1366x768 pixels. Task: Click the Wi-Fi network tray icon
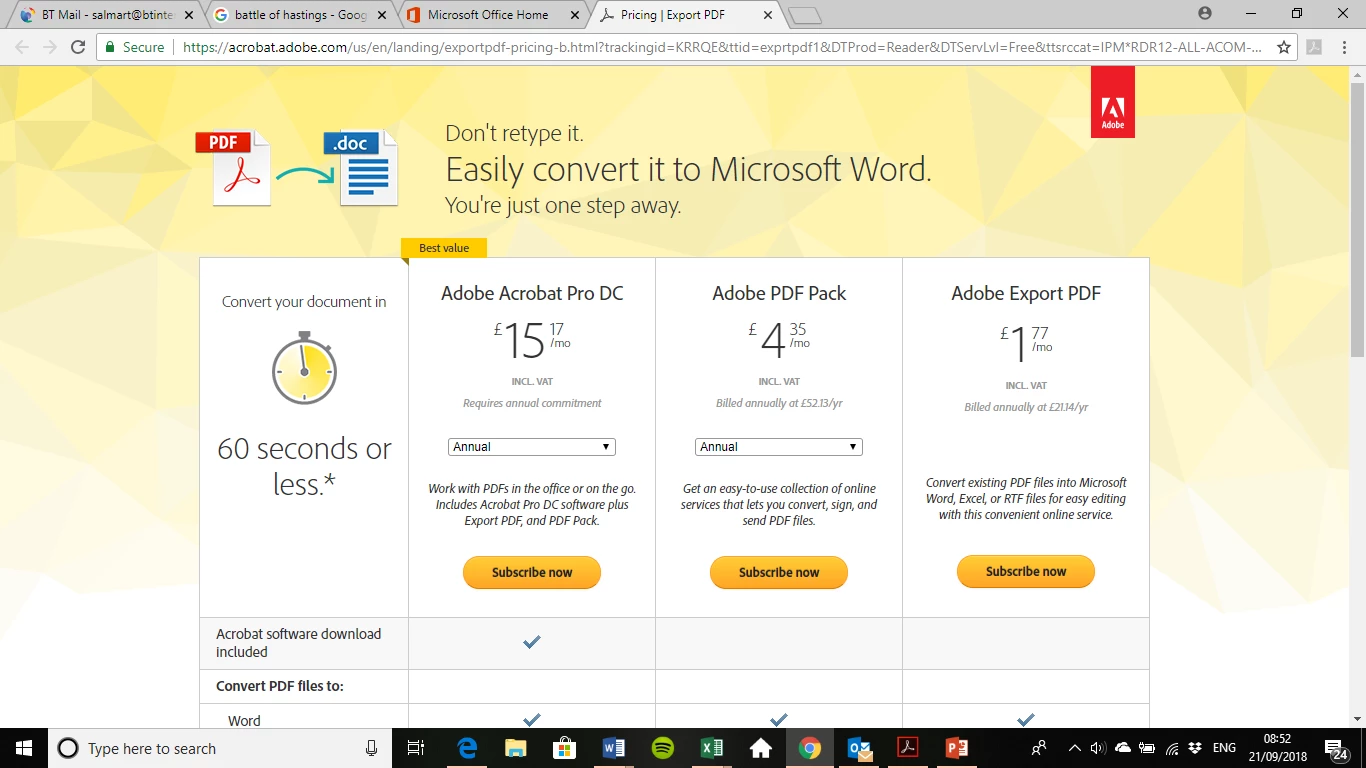(1172, 748)
